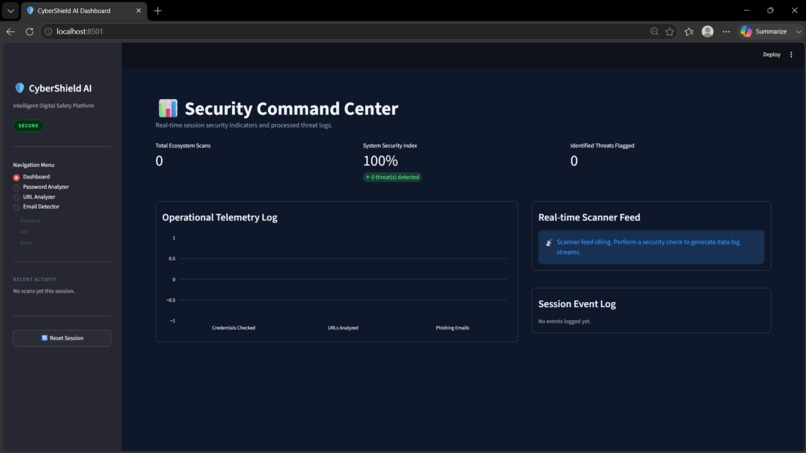Click the Copilot Summarize button
806x453 pixels.
[763, 31]
